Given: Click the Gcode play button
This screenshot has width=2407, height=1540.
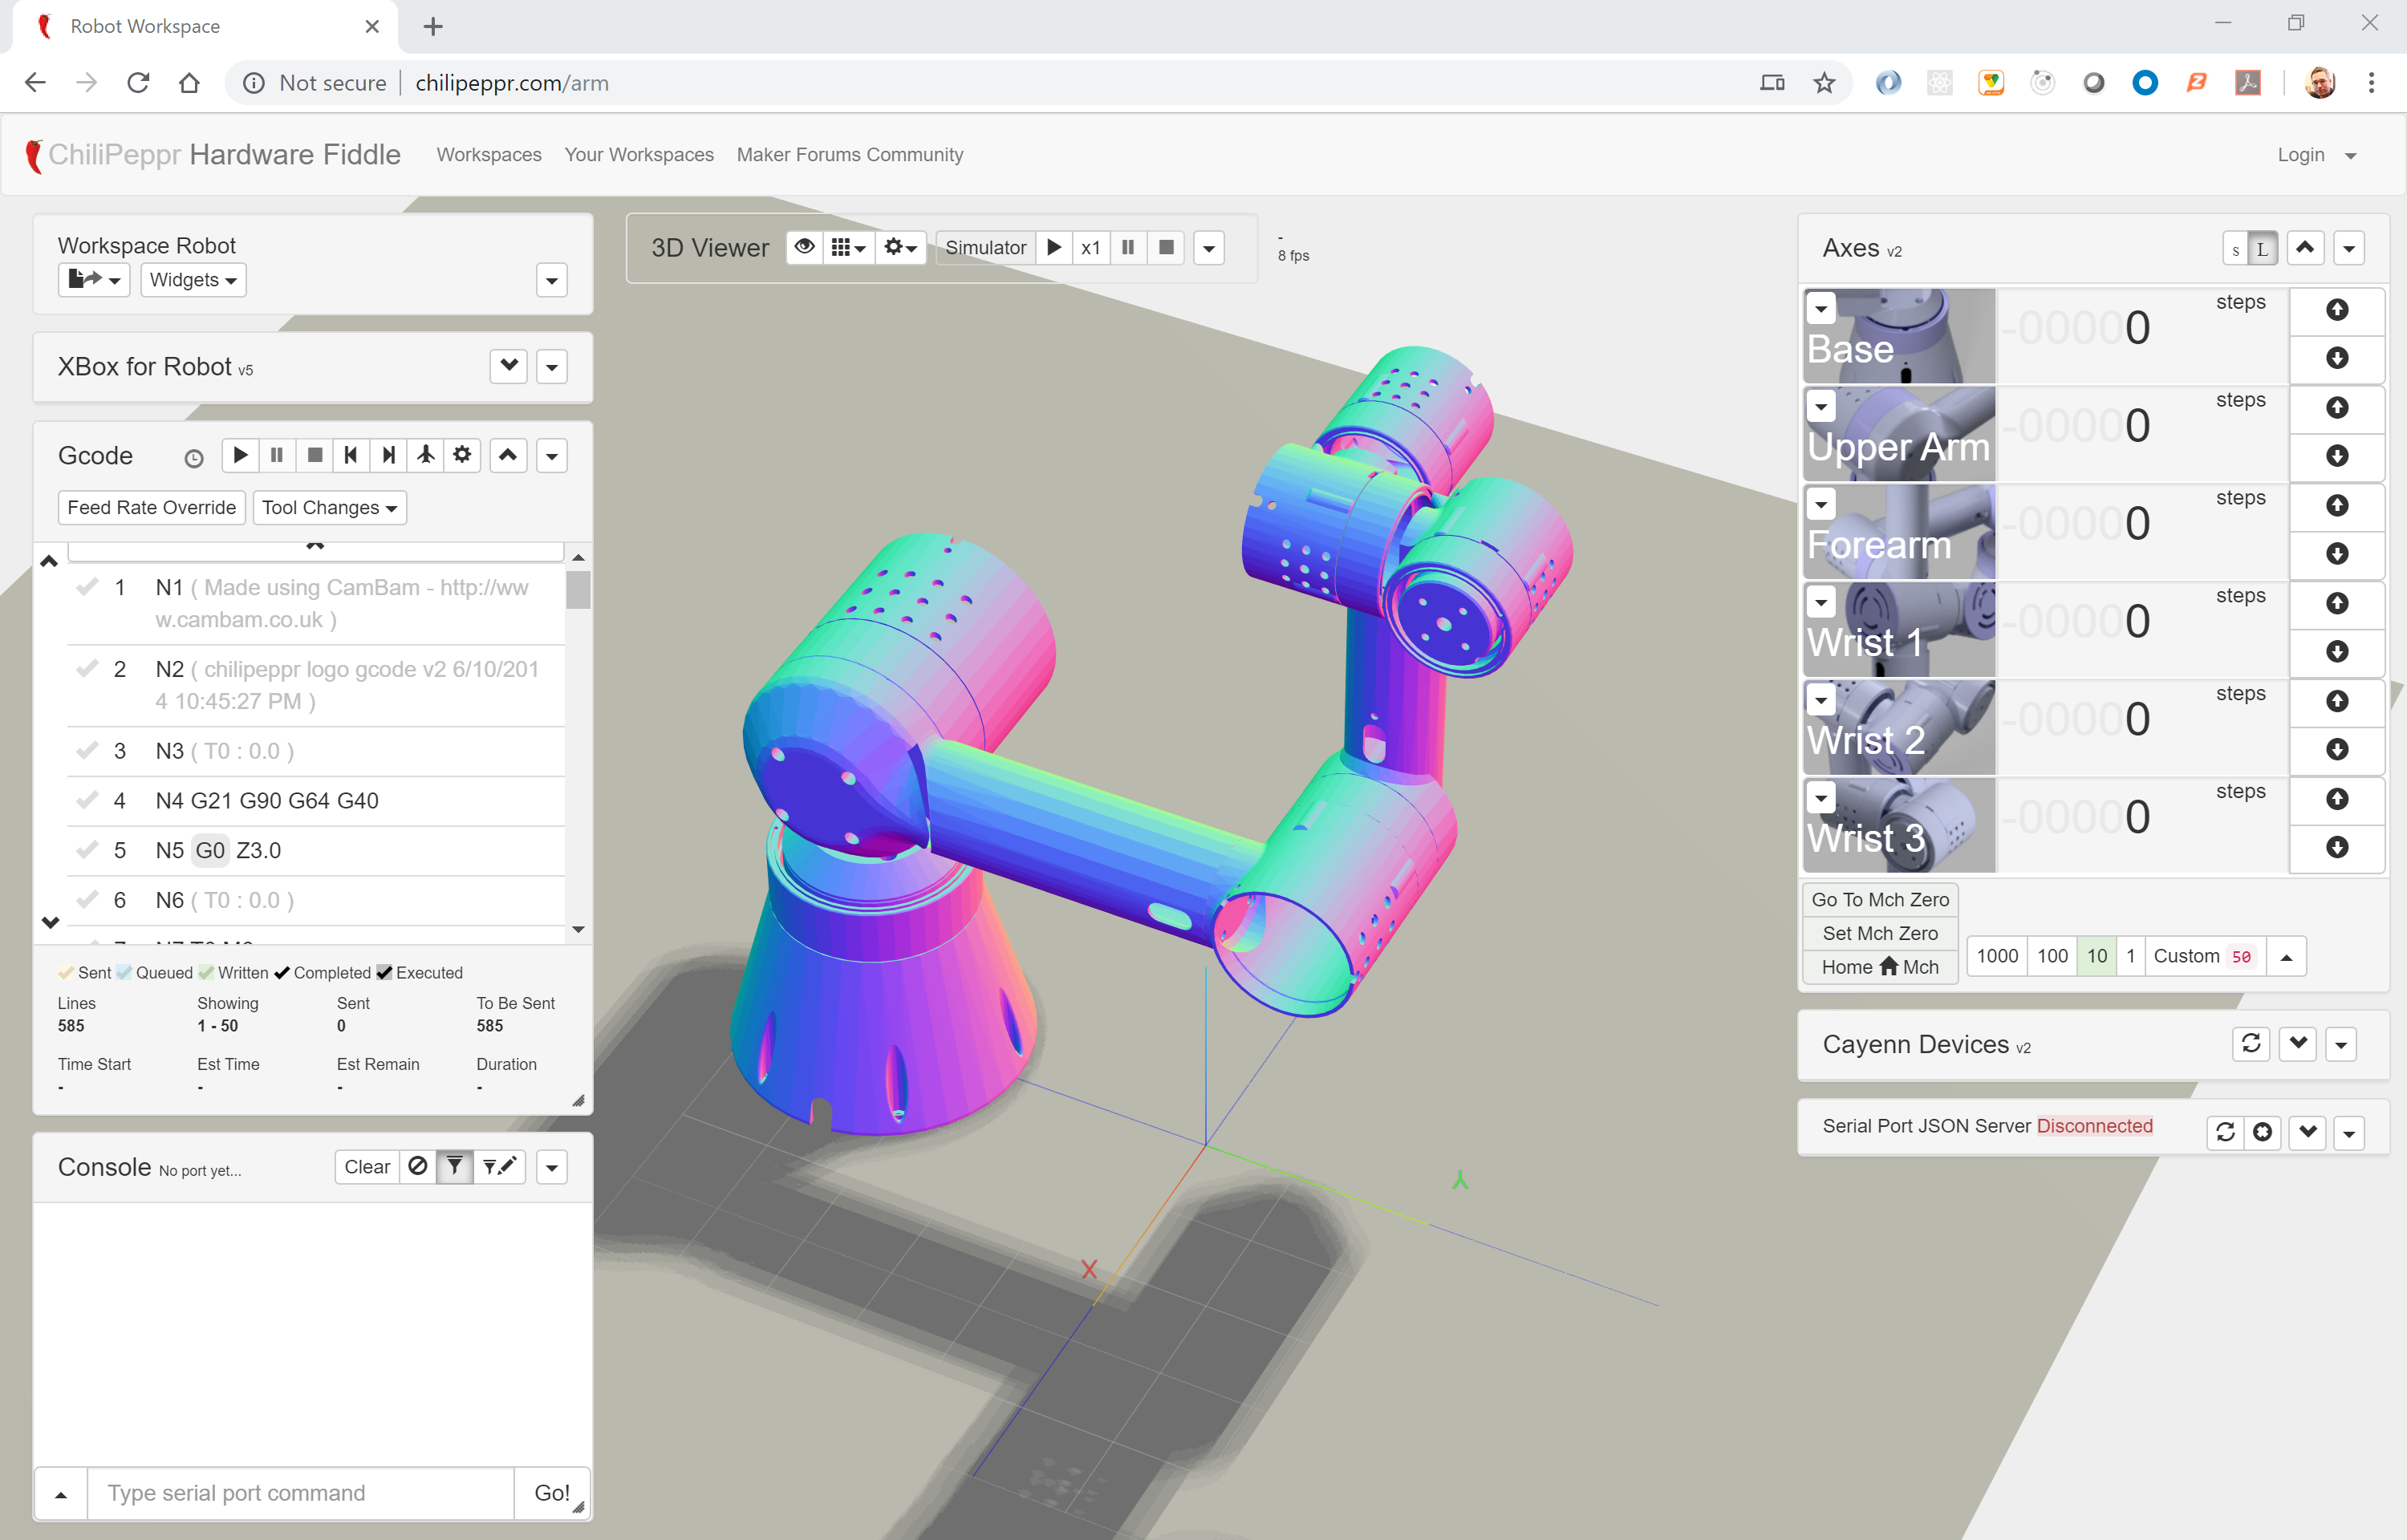Looking at the screenshot, I should (x=240, y=455).
